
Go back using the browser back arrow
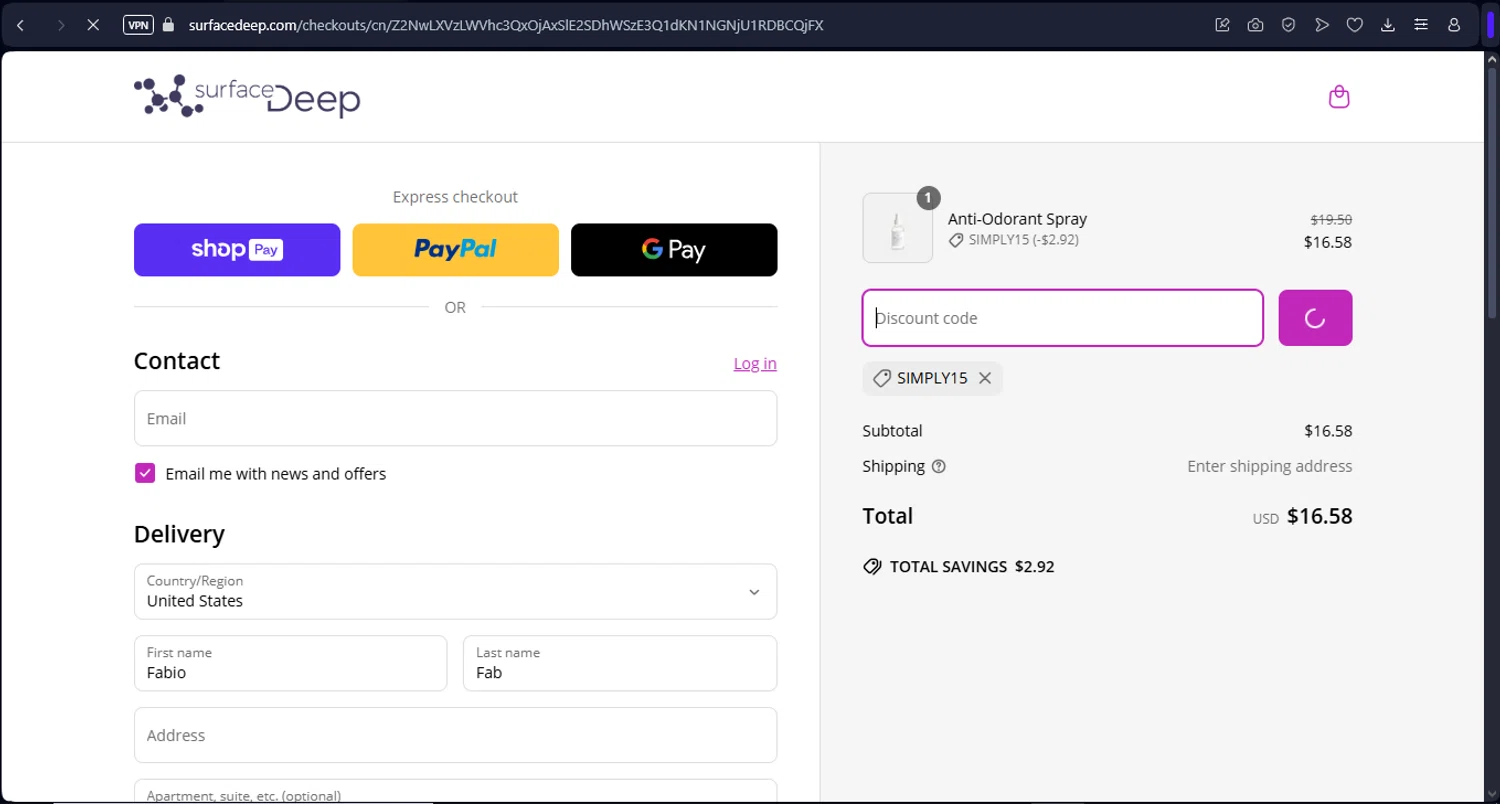click(x=21, y=25)
